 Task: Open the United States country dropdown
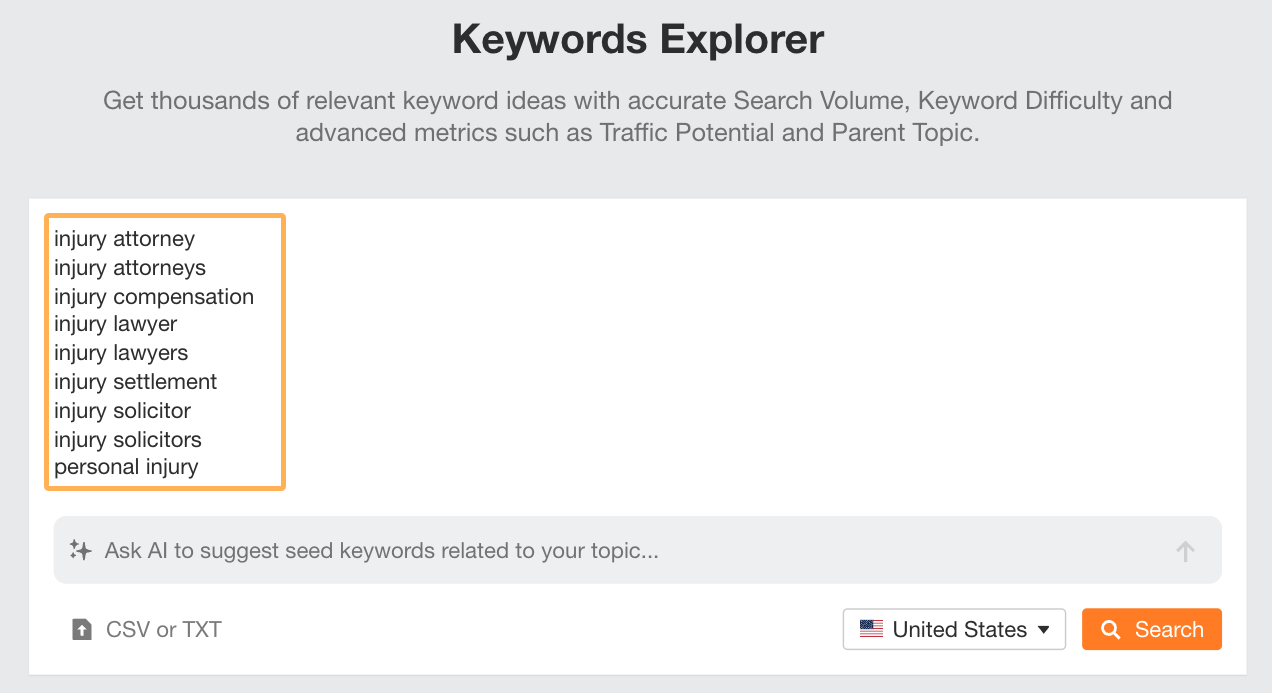tap(953, 630)
